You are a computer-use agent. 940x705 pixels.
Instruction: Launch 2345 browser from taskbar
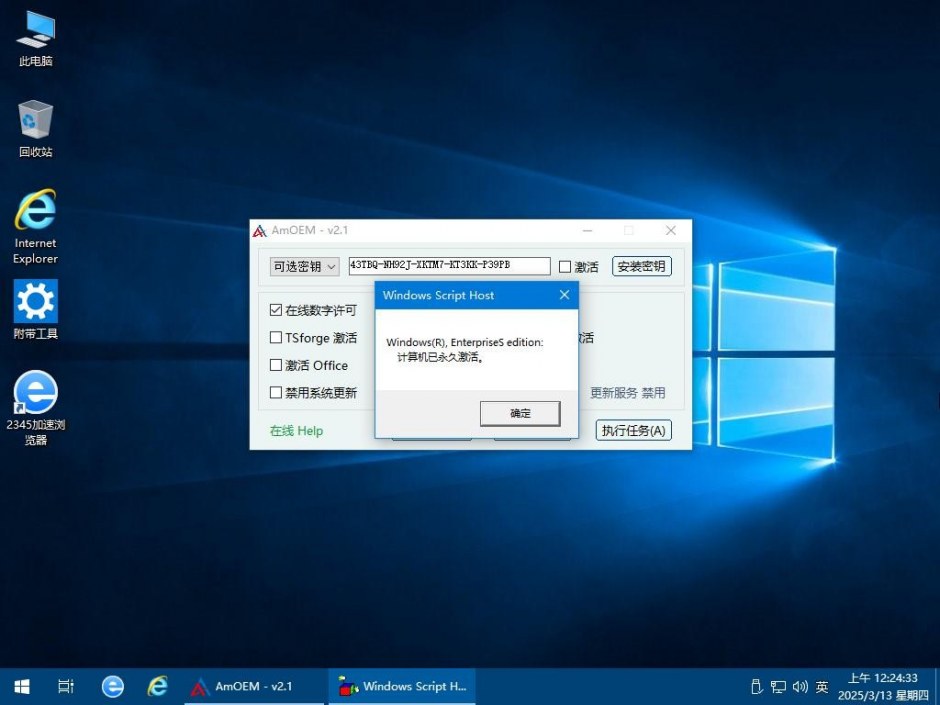click(x=112, y=686)
